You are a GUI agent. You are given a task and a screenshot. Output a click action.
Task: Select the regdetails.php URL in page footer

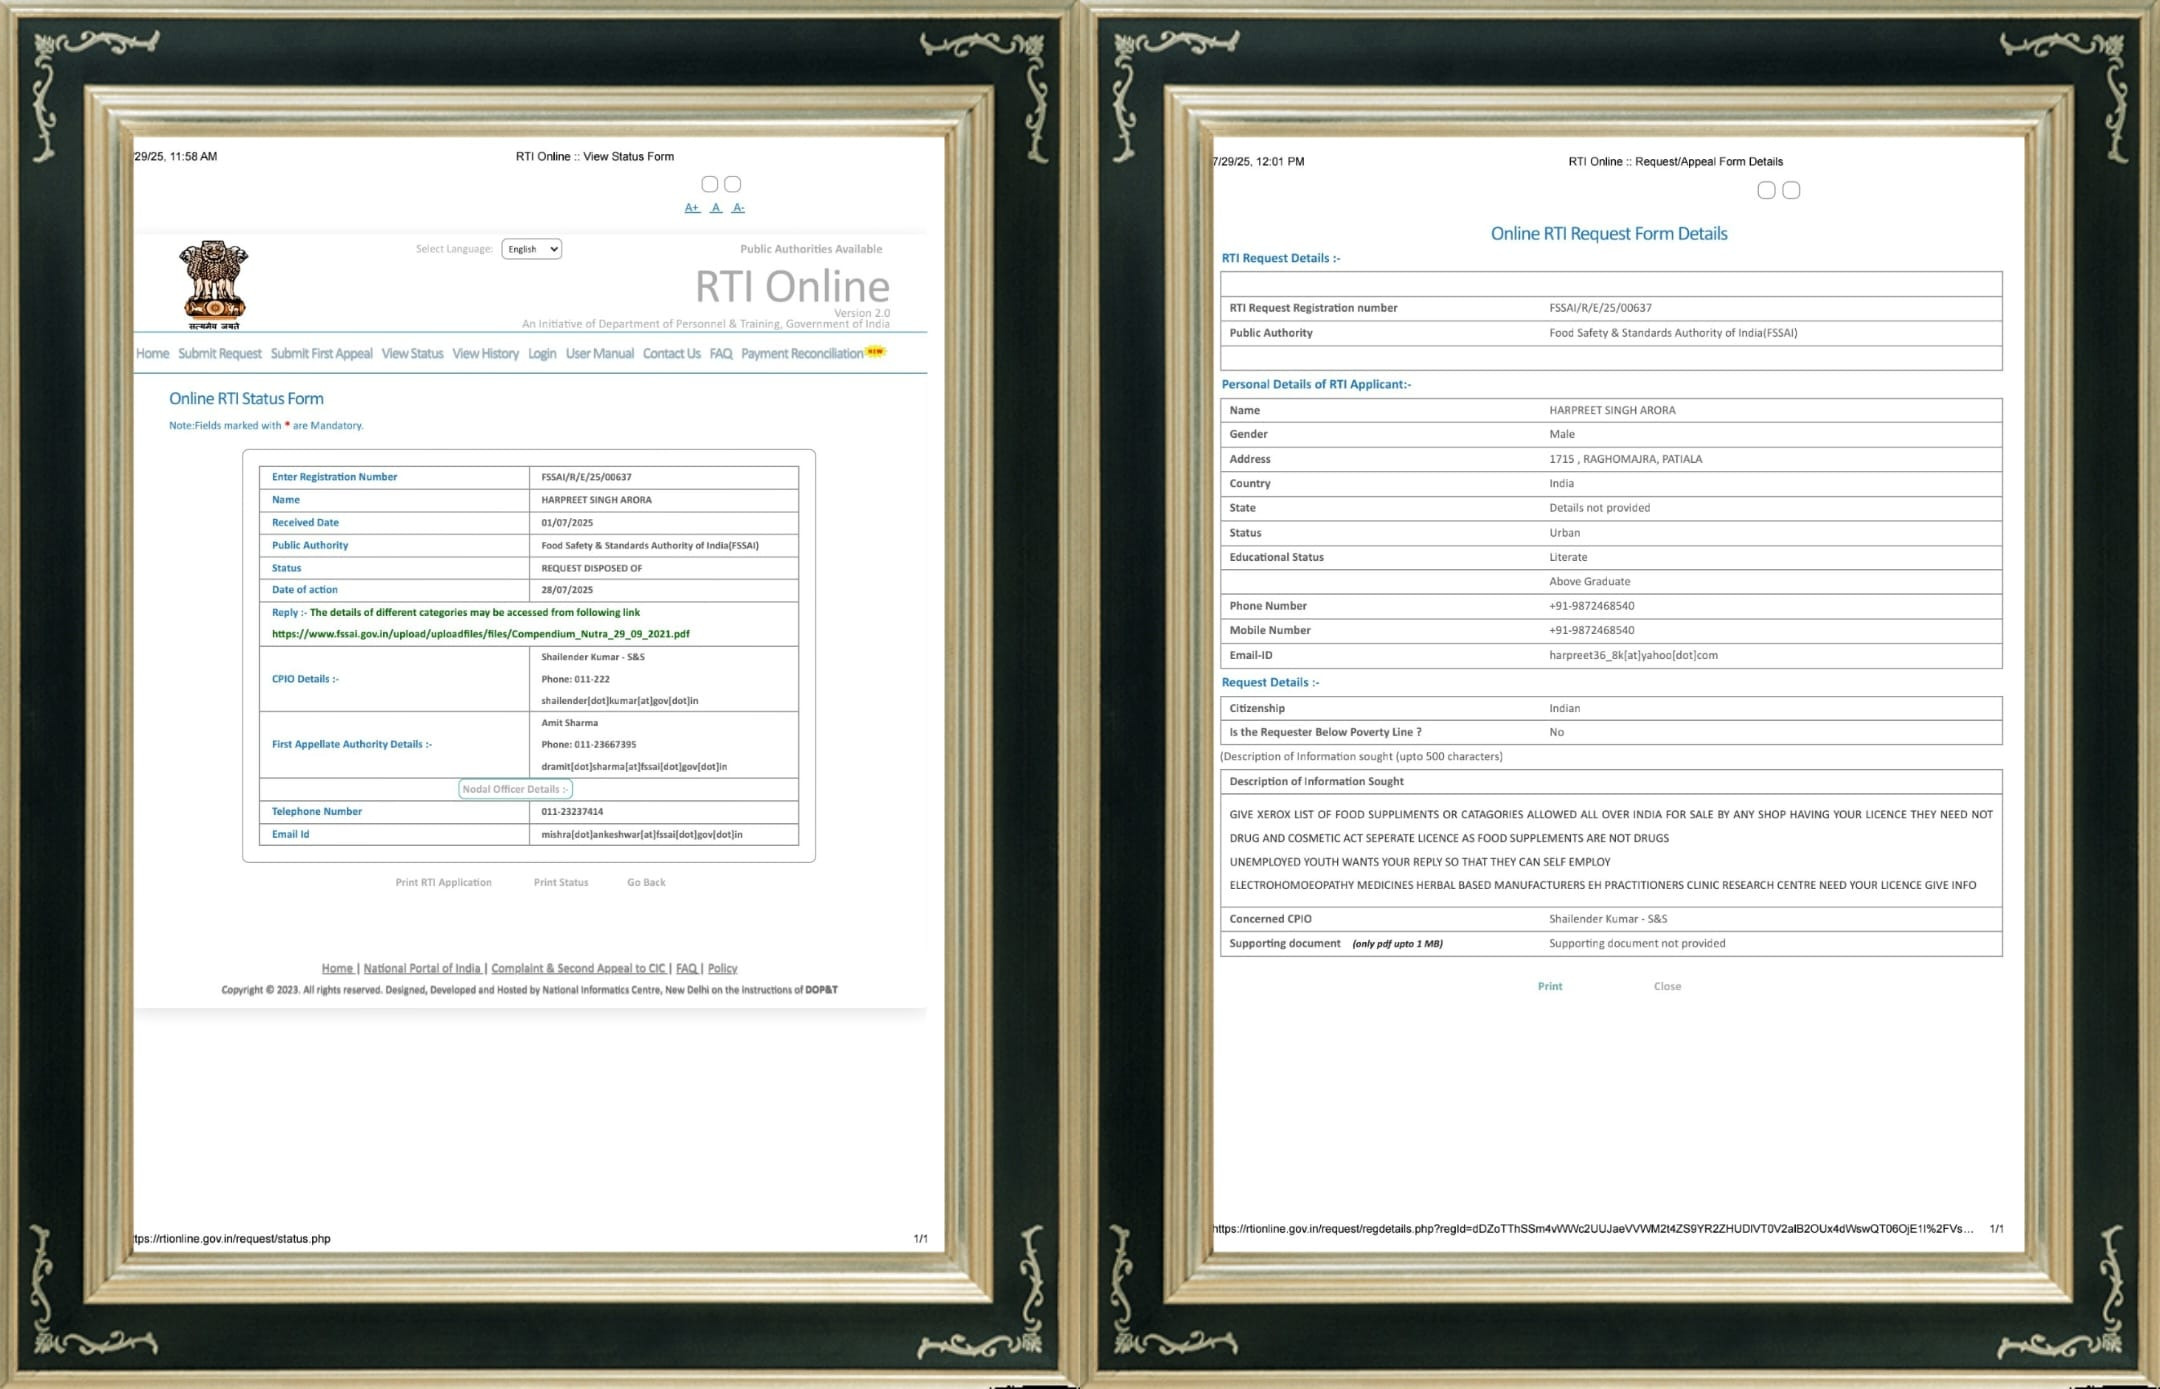click(x=1593, y=1229)
